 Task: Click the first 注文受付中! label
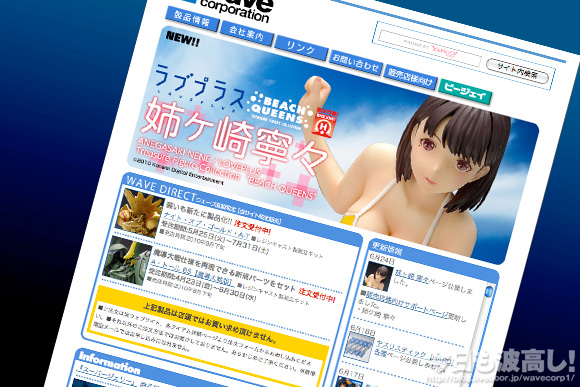click(253, 228)
